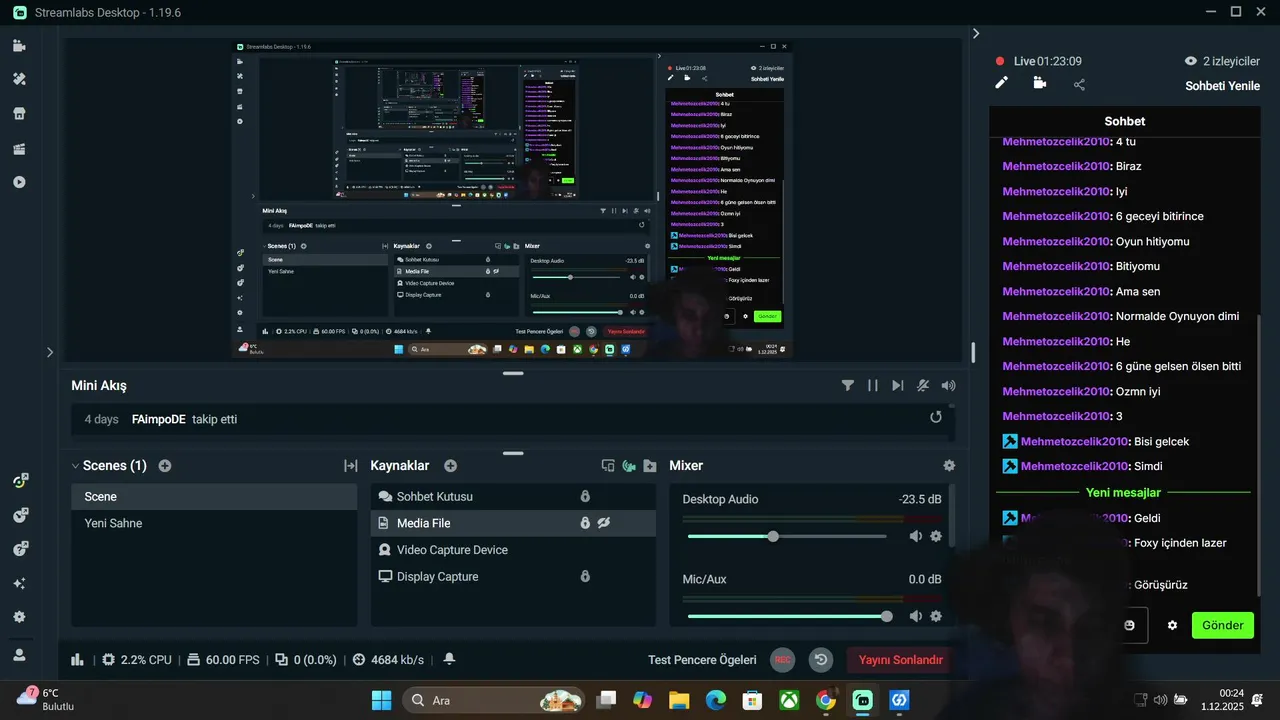Click the camera icon under Live timer

coord(1040,84)
